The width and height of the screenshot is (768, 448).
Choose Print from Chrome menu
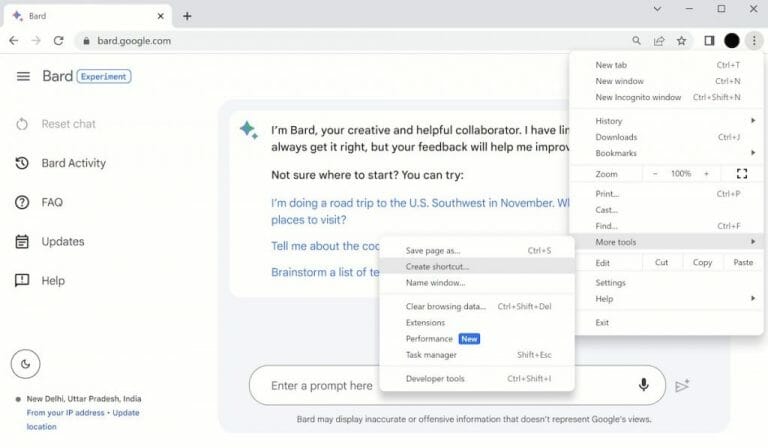click(x=668, y=193)
